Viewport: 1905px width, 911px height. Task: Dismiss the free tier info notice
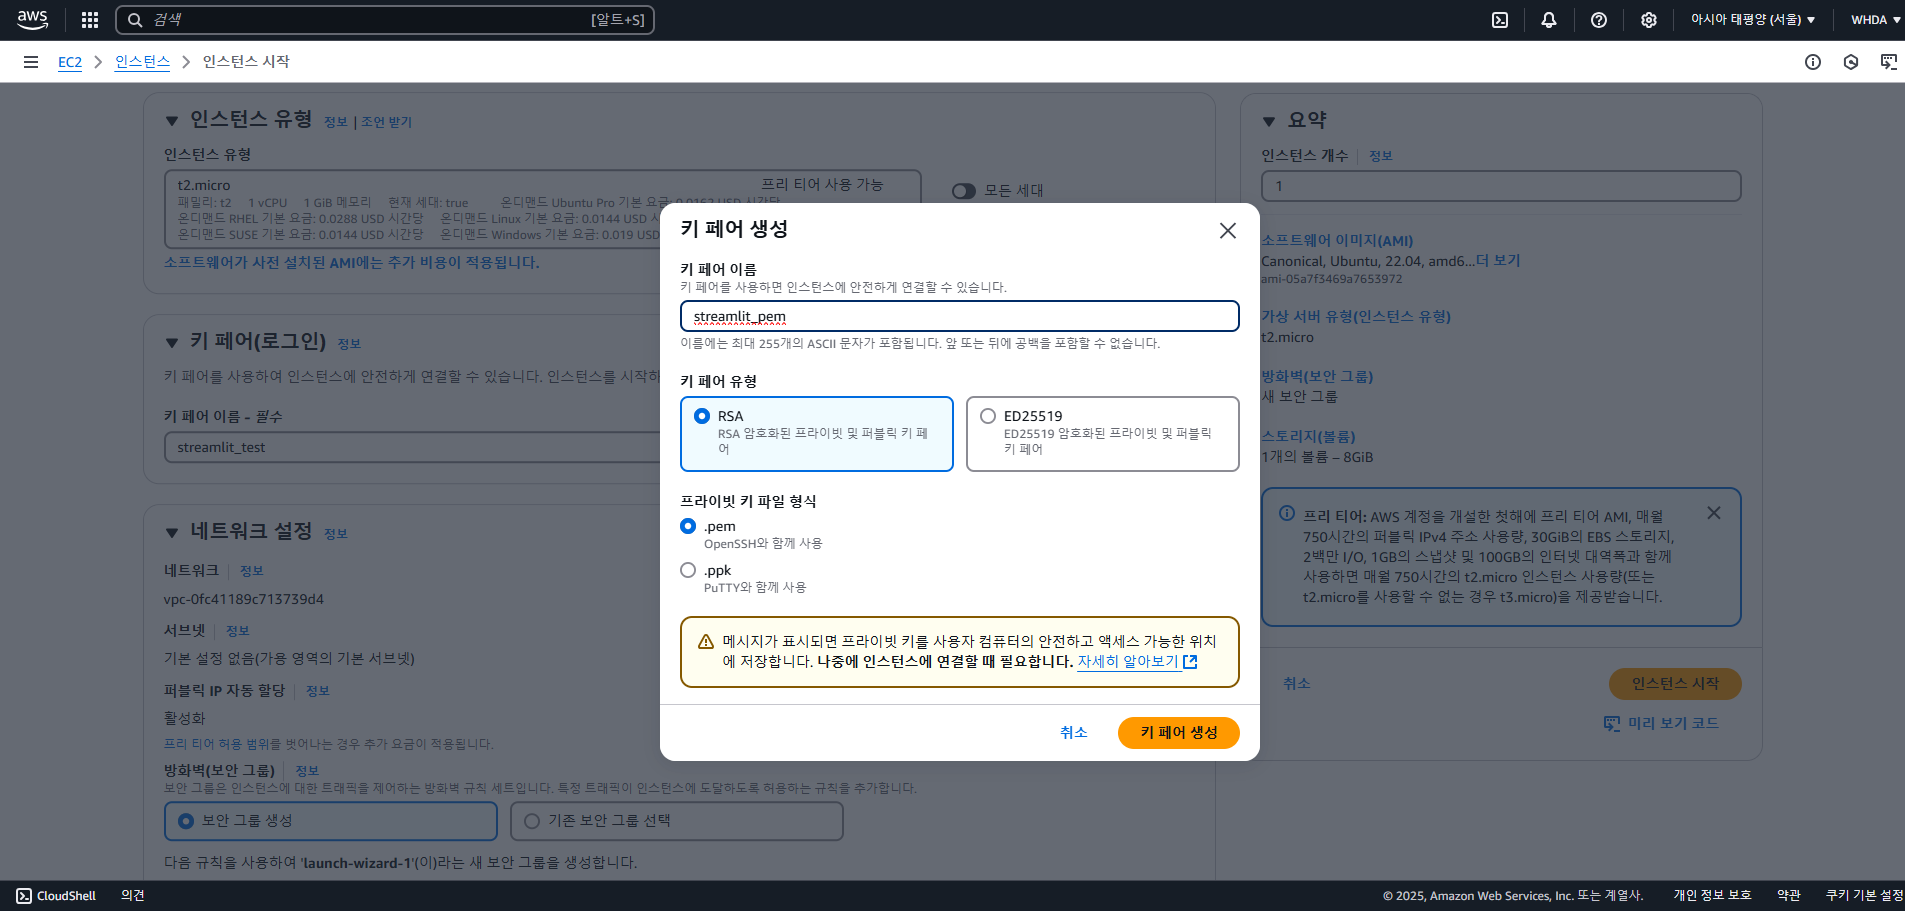click(x=1714, y=513)
